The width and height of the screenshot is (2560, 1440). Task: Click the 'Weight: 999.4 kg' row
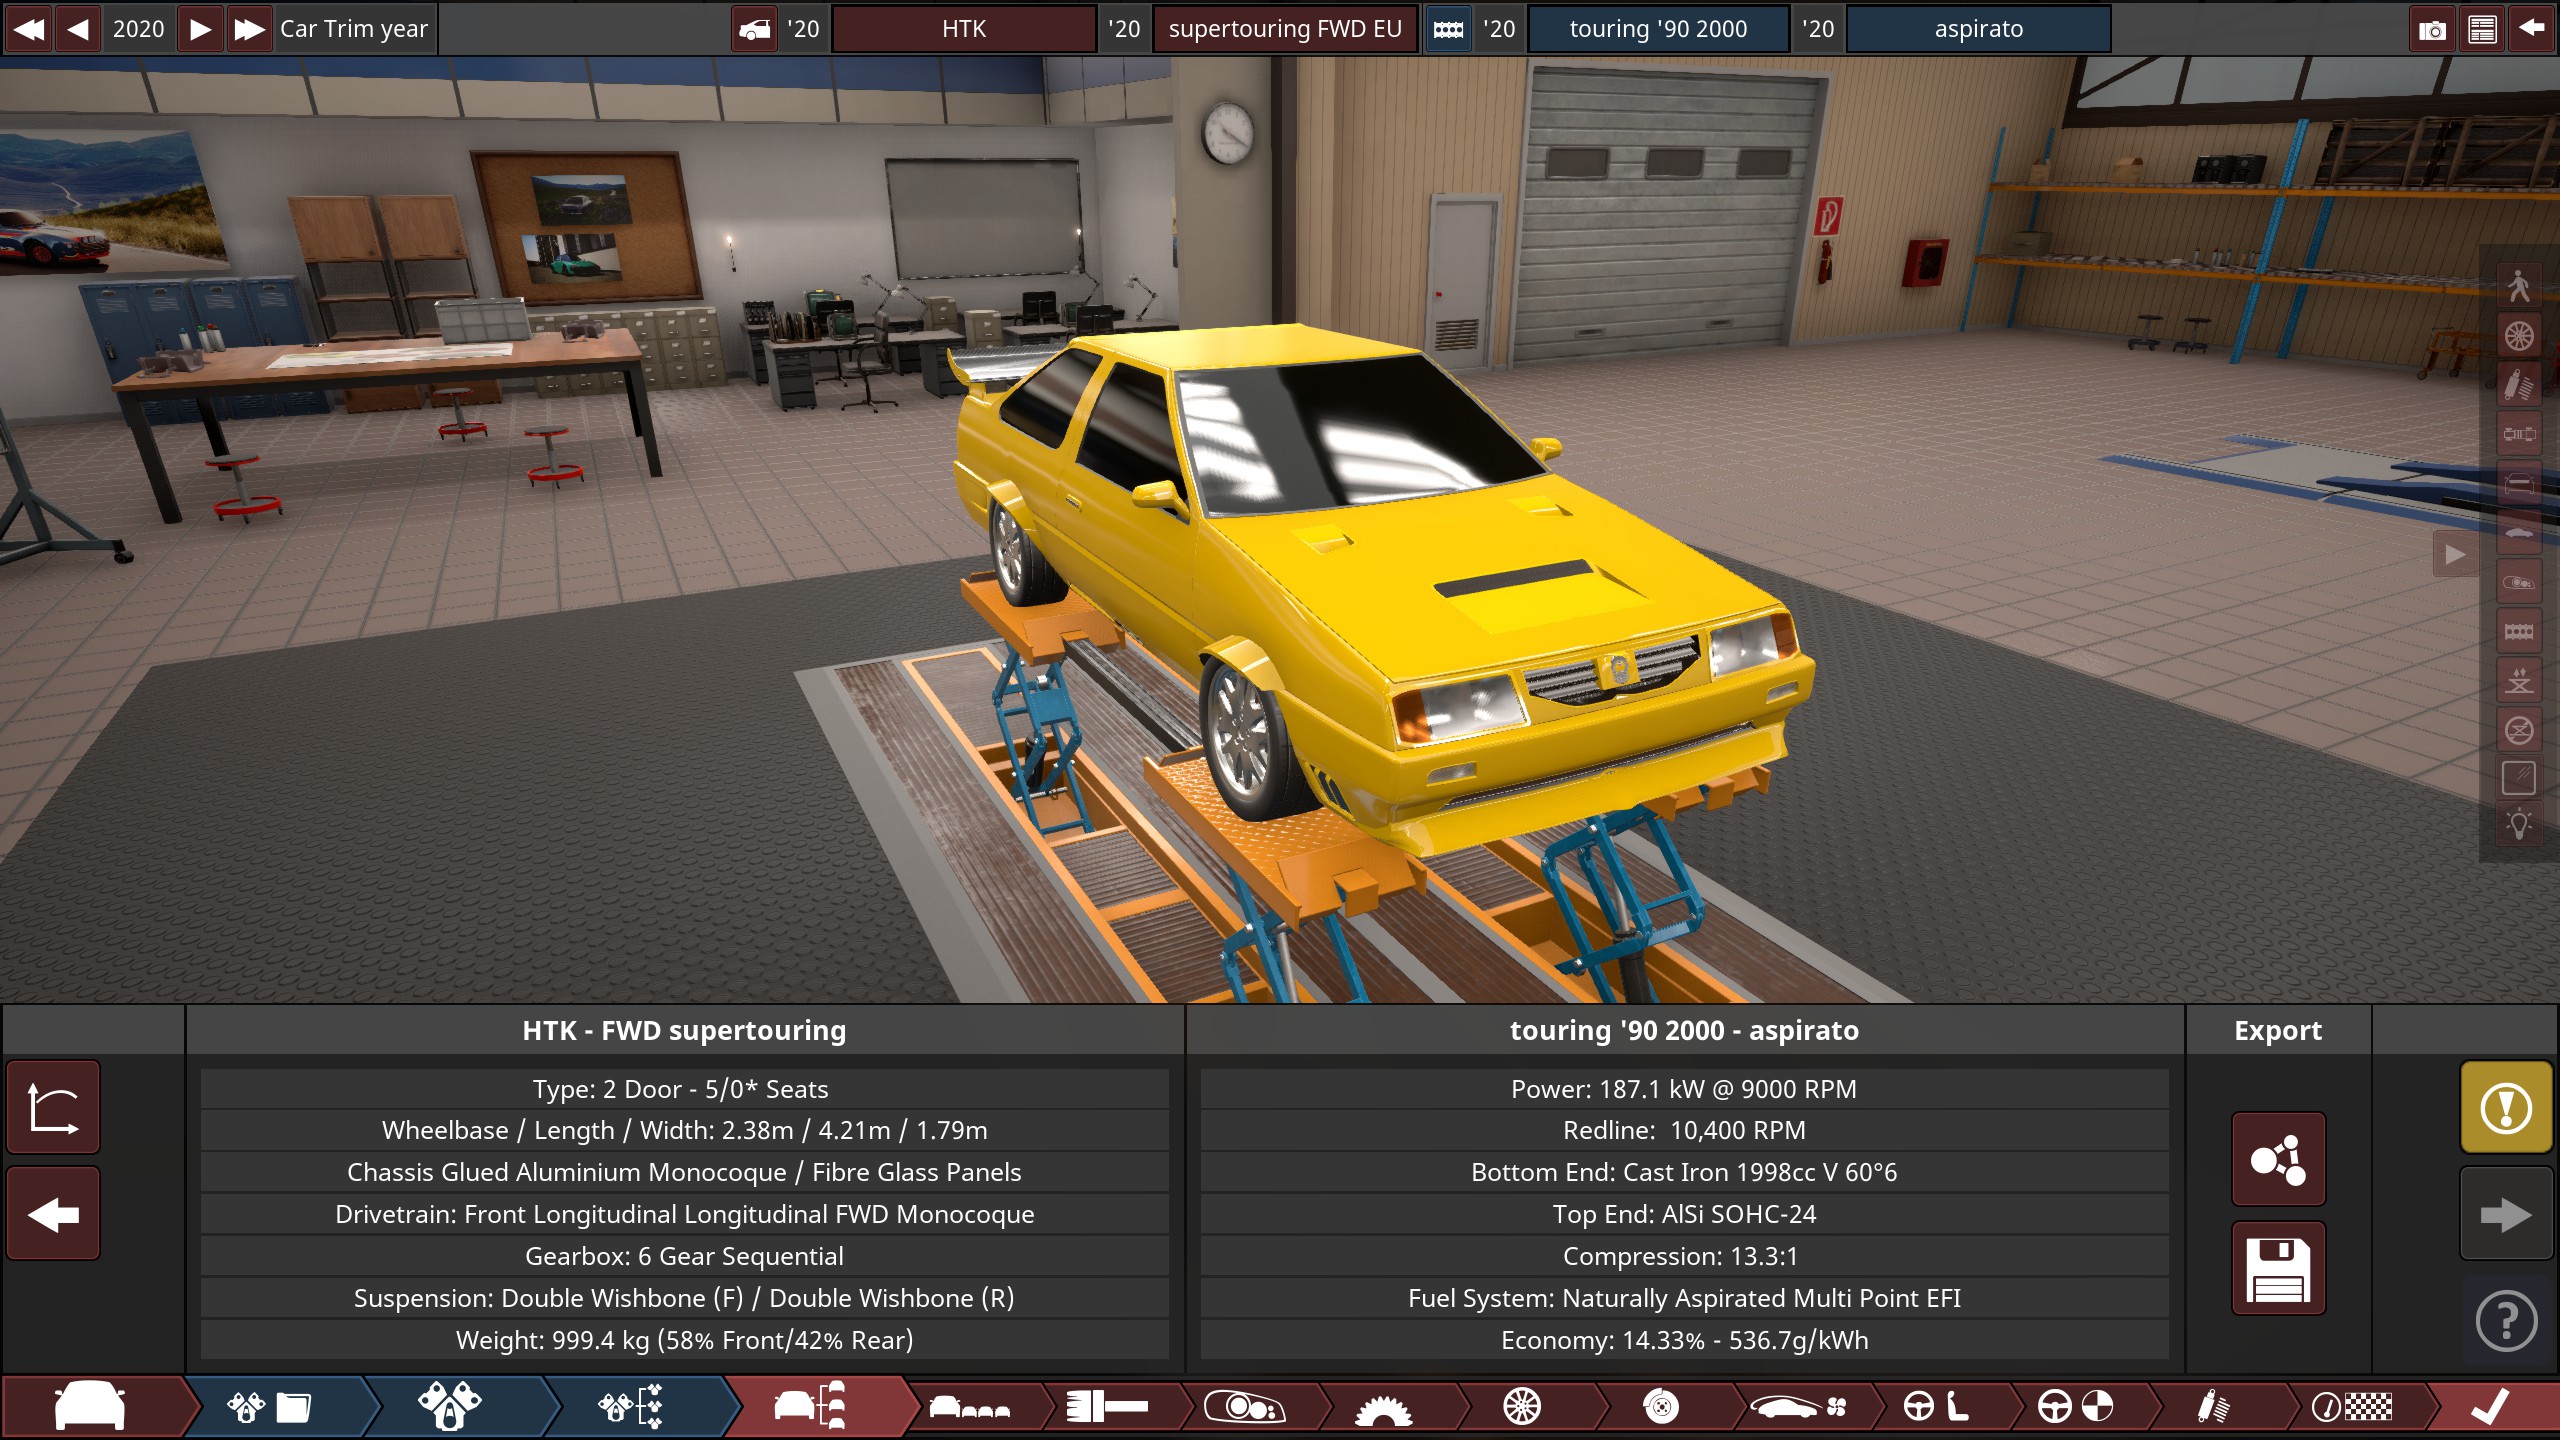[684, 1340]
